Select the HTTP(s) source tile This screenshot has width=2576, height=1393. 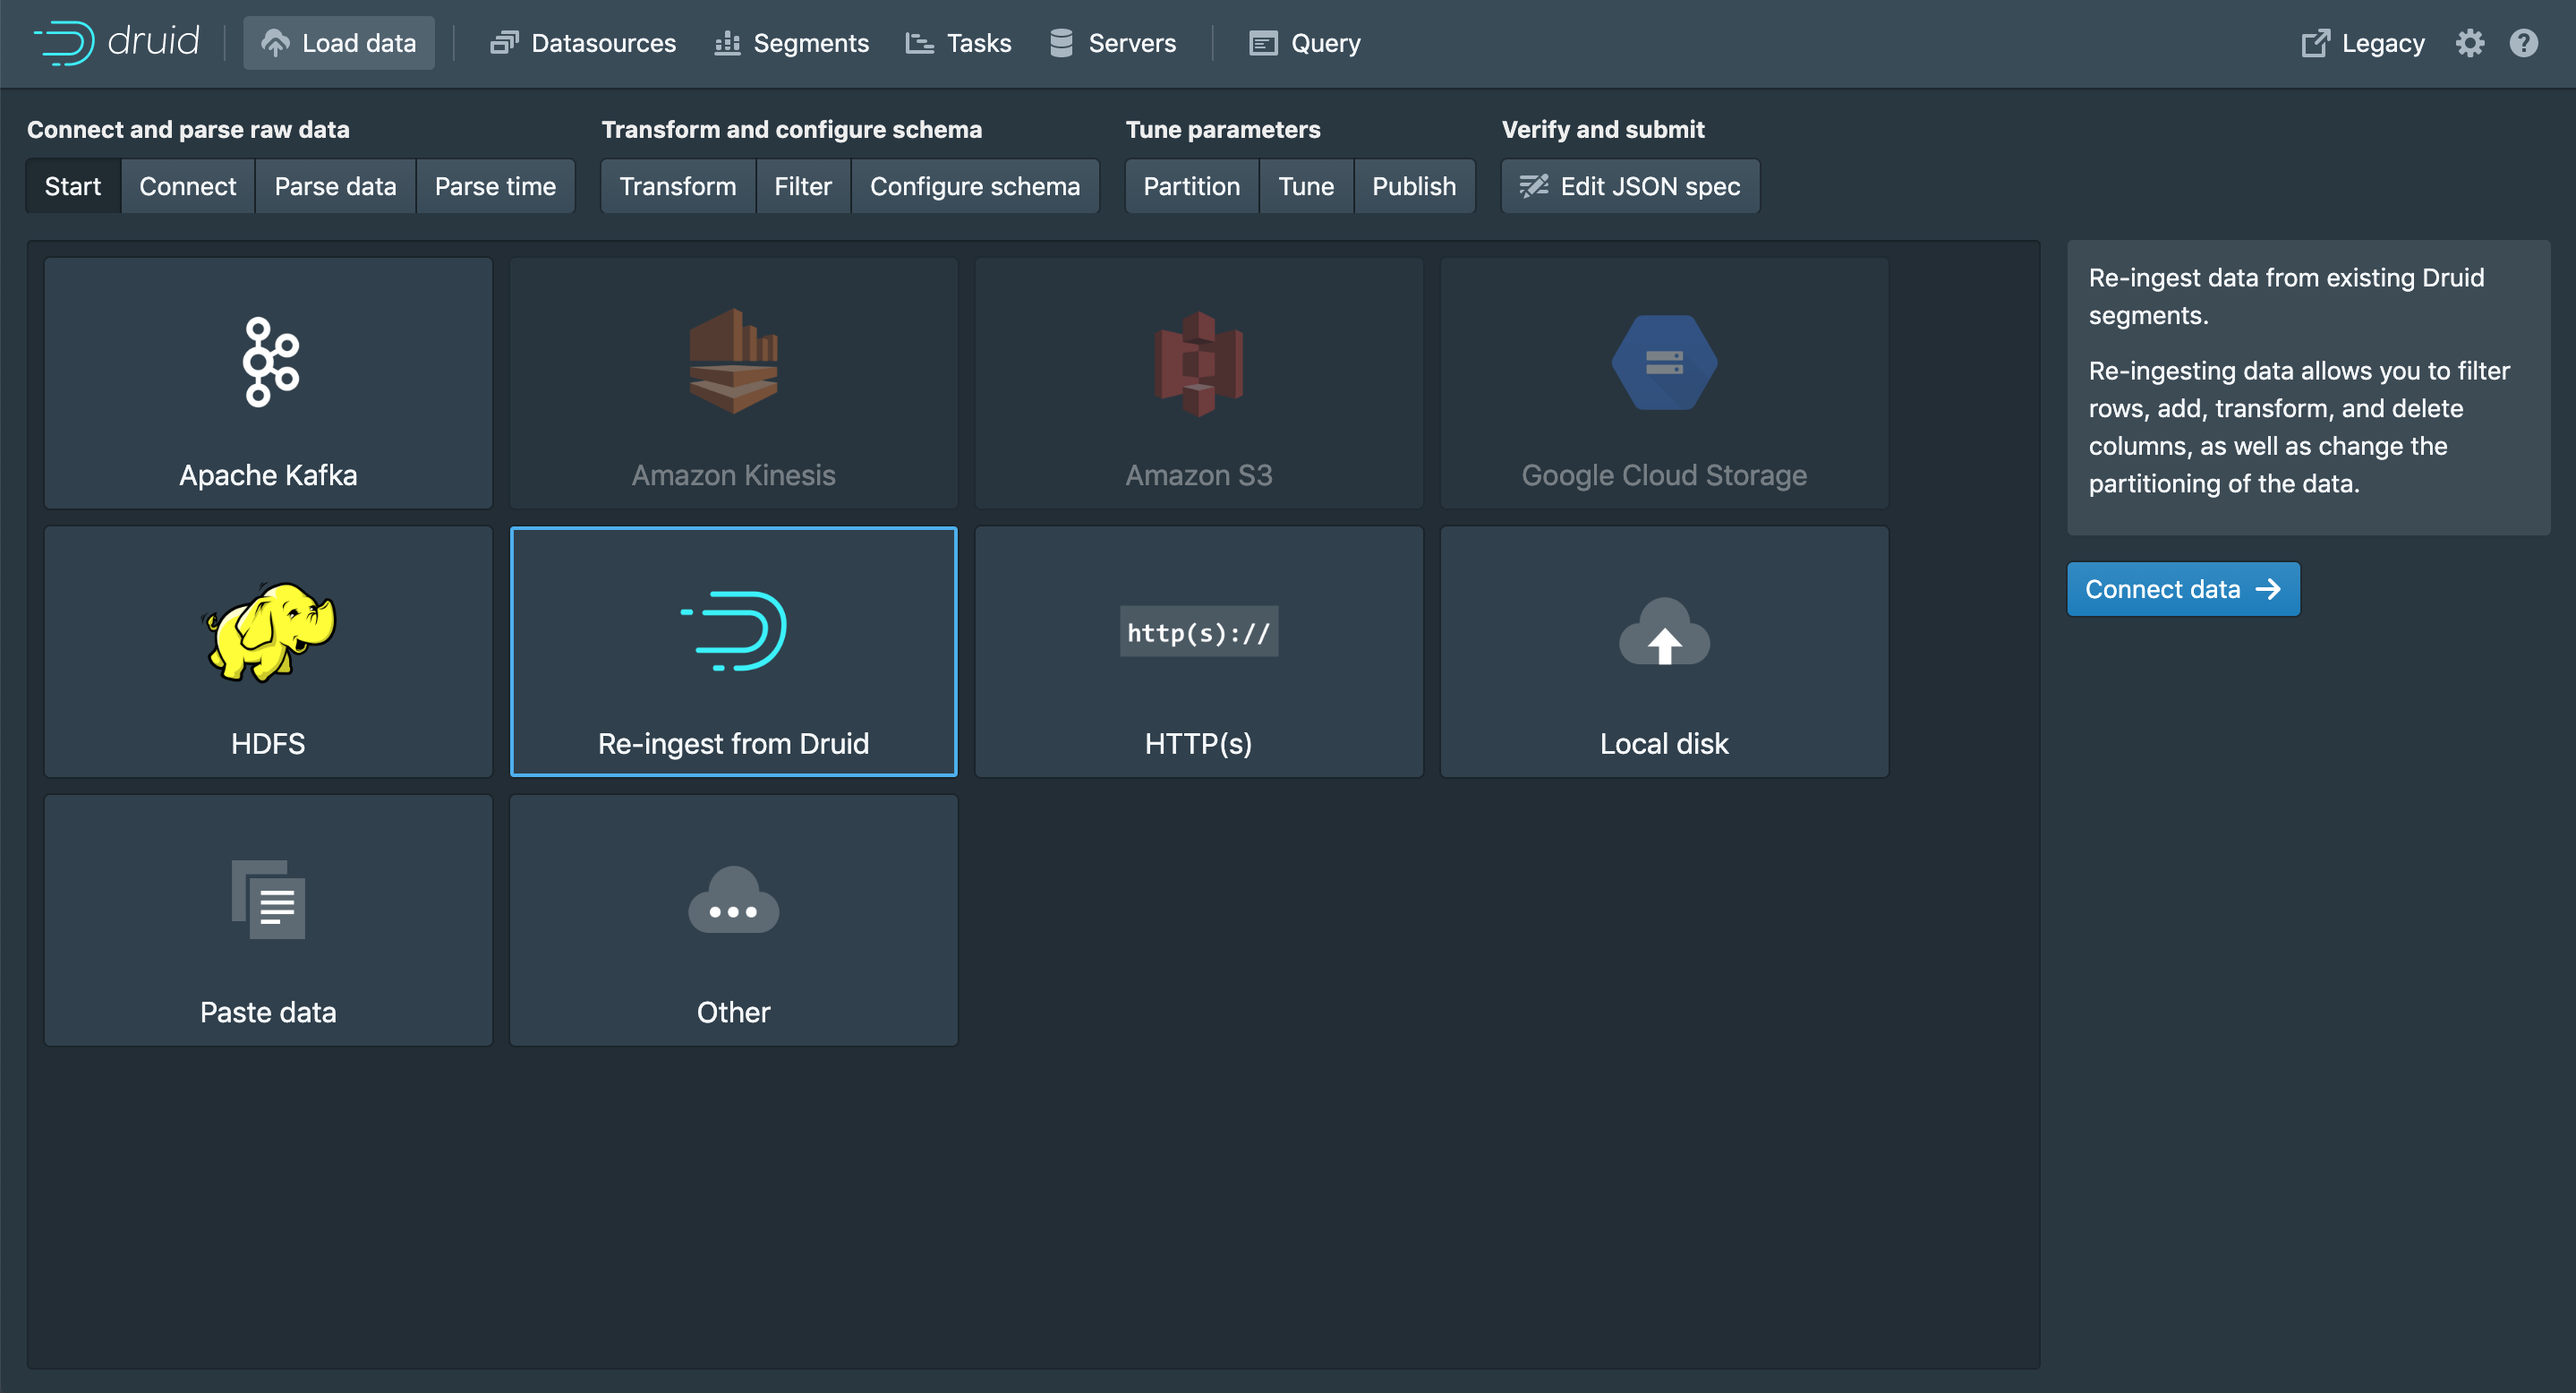1198,651
